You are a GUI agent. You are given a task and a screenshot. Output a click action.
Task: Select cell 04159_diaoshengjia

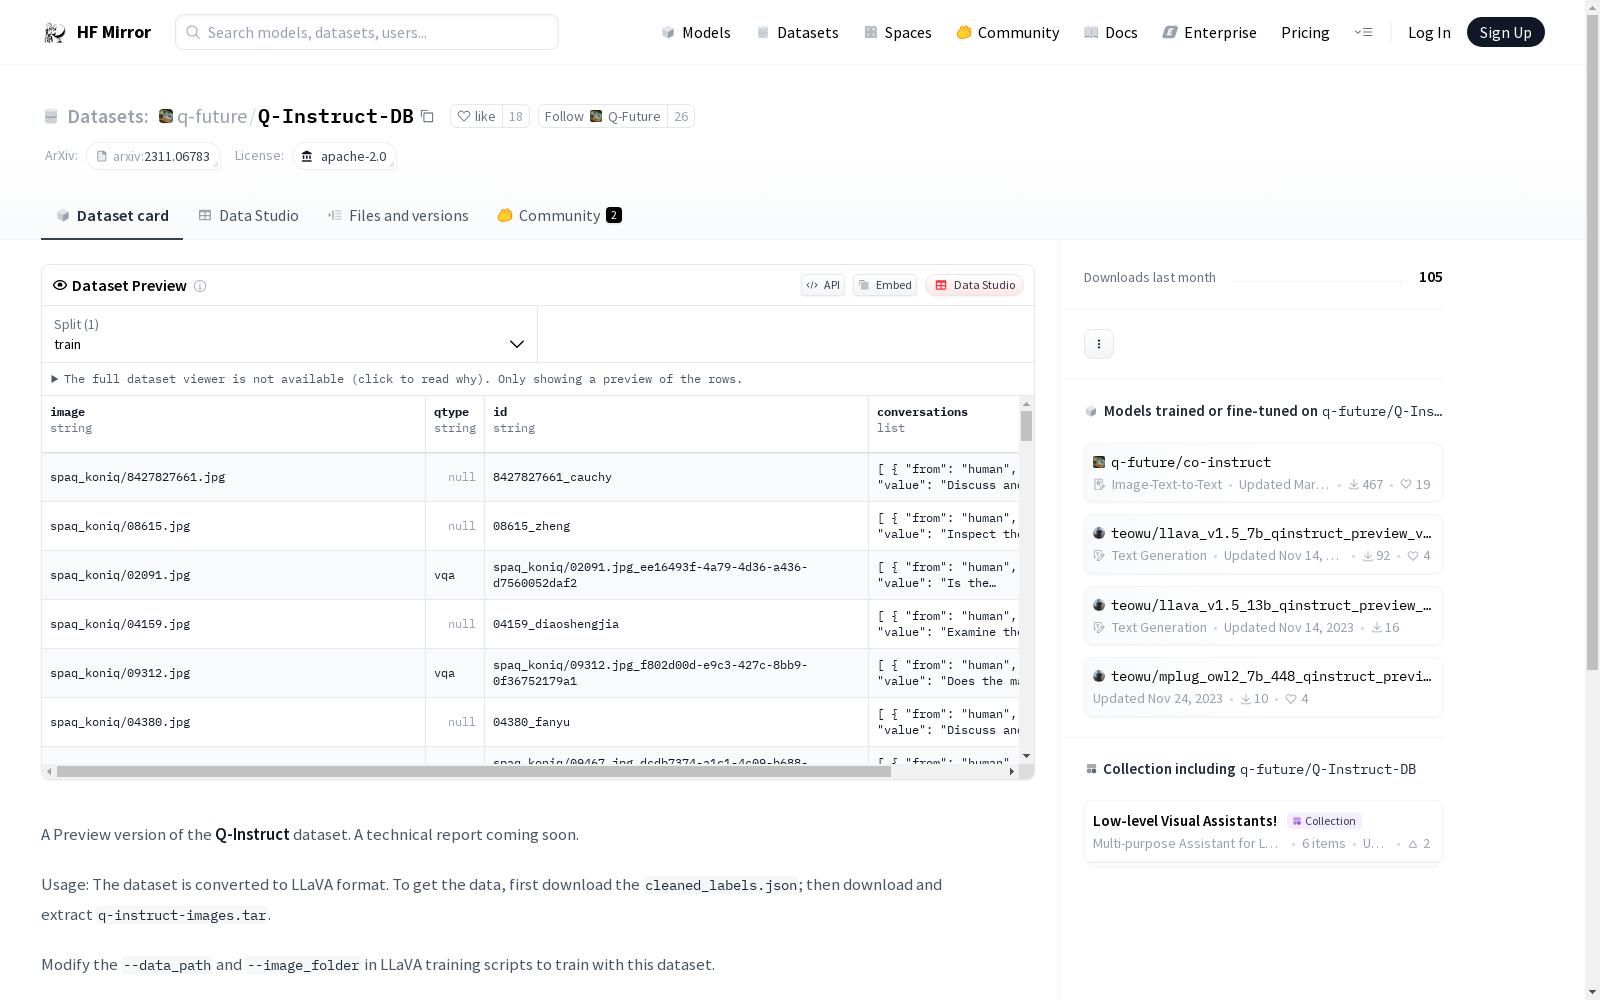click(677, 624)
